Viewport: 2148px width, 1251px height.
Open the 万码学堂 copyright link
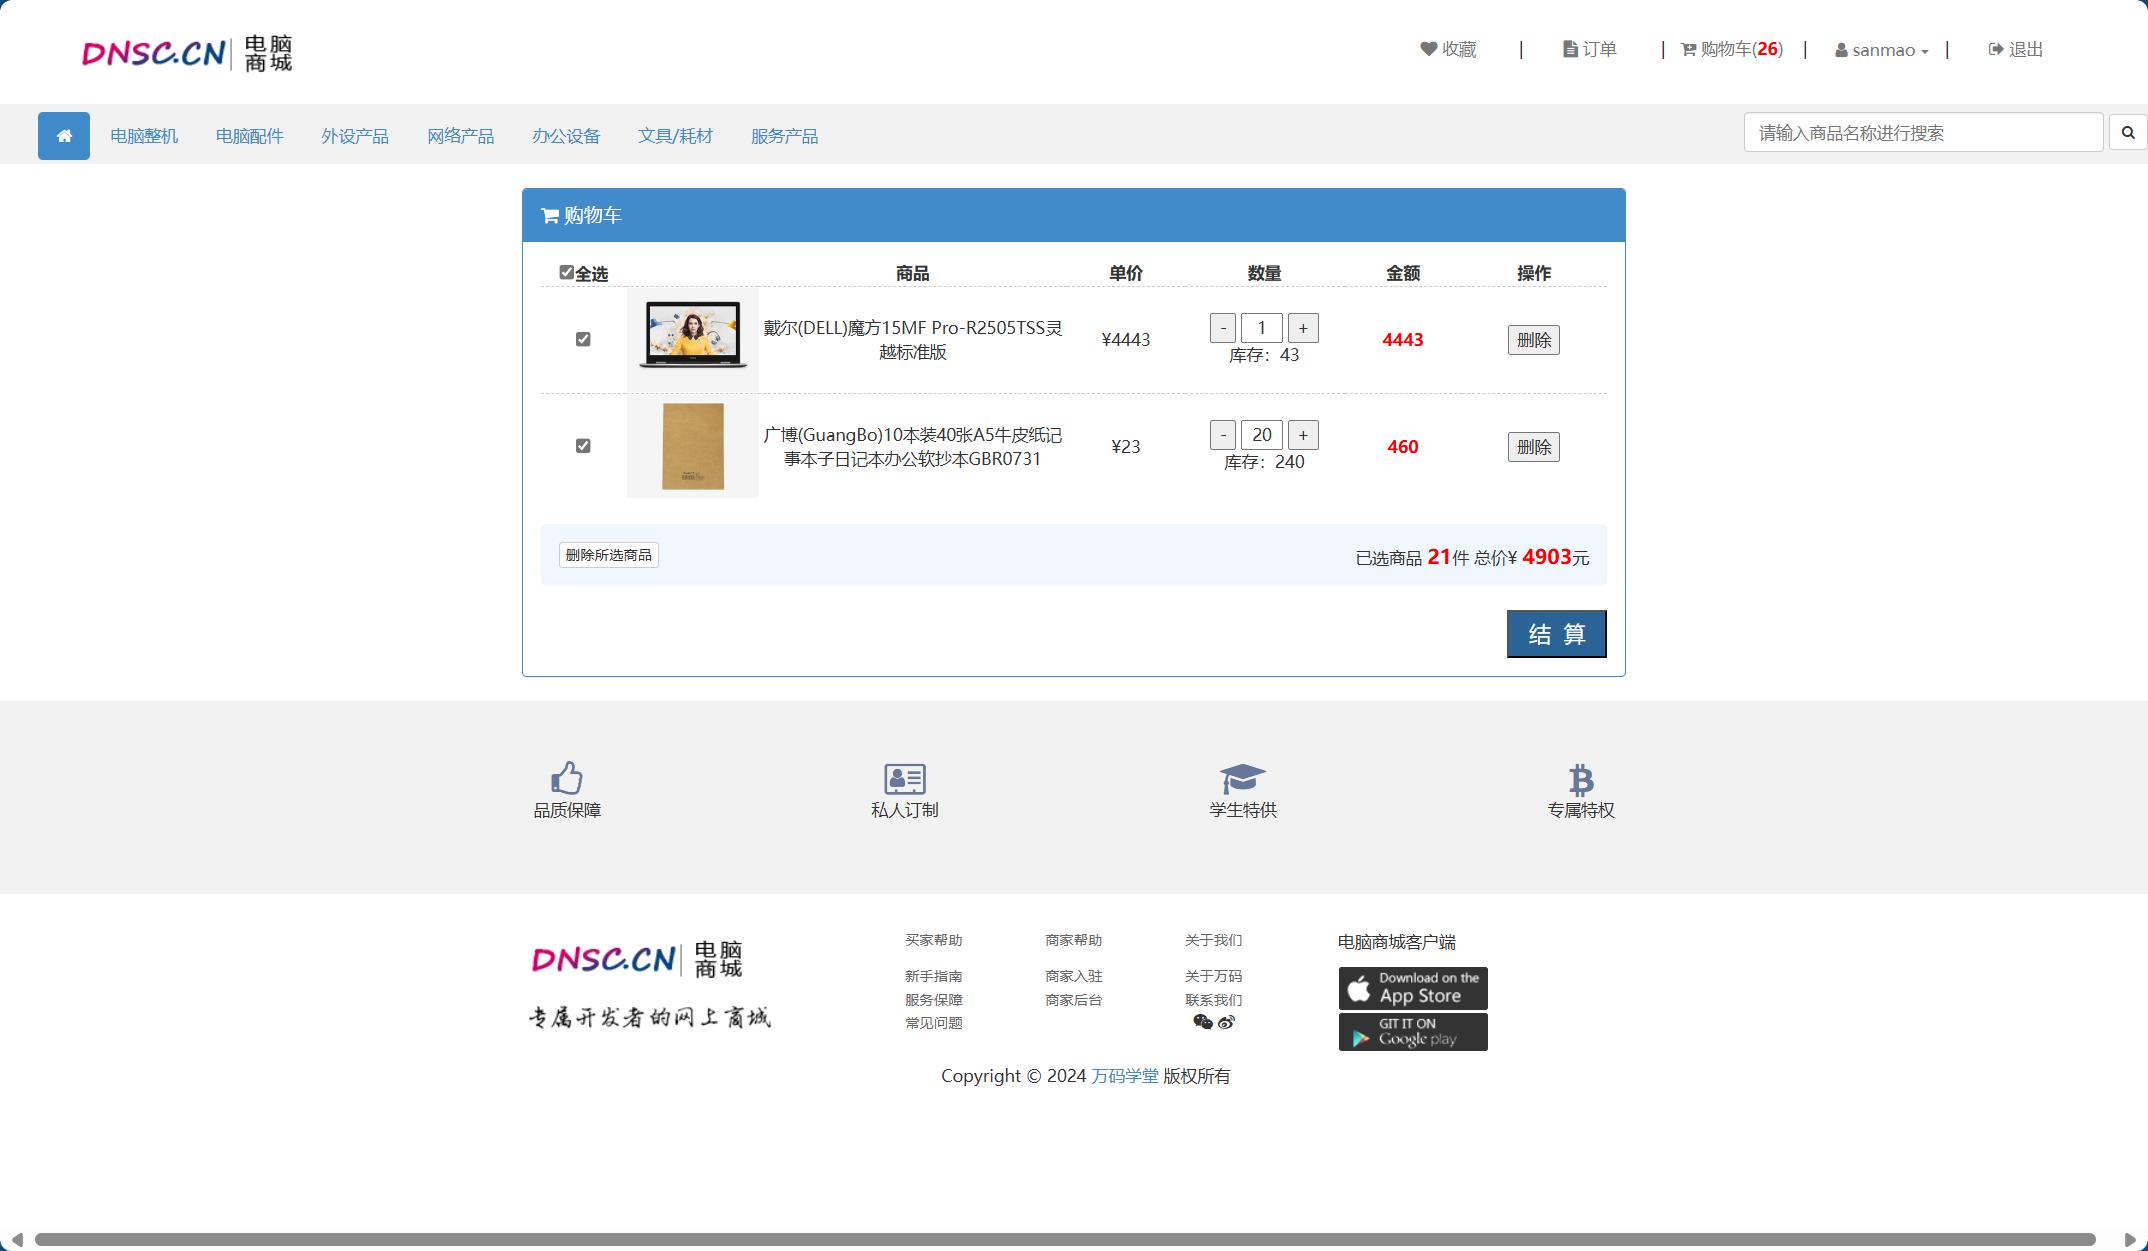[x=1125, y=1076]
